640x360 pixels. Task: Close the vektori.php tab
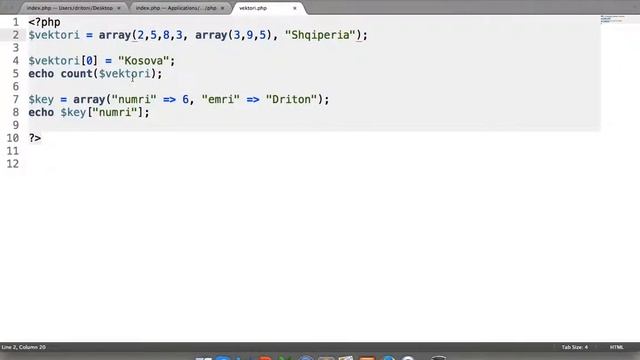pyautogui.click(x=295, y=8)
